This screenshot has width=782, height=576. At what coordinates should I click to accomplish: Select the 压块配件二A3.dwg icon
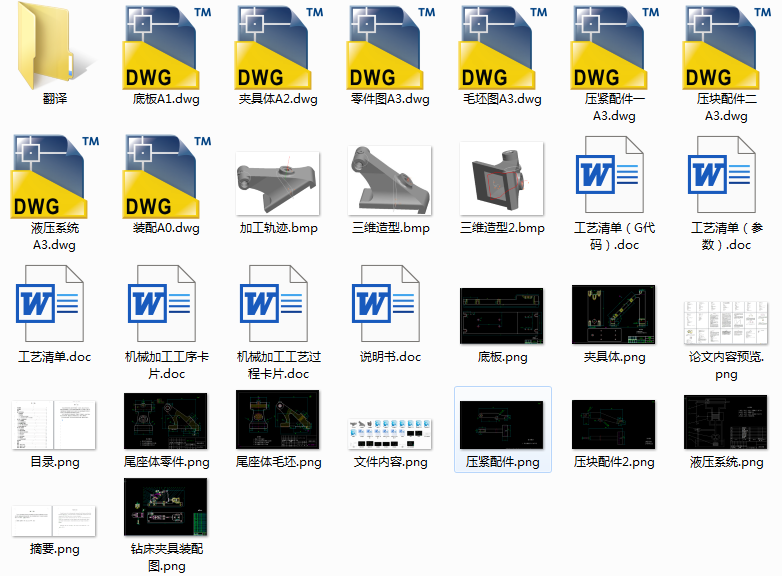[727, 47]
